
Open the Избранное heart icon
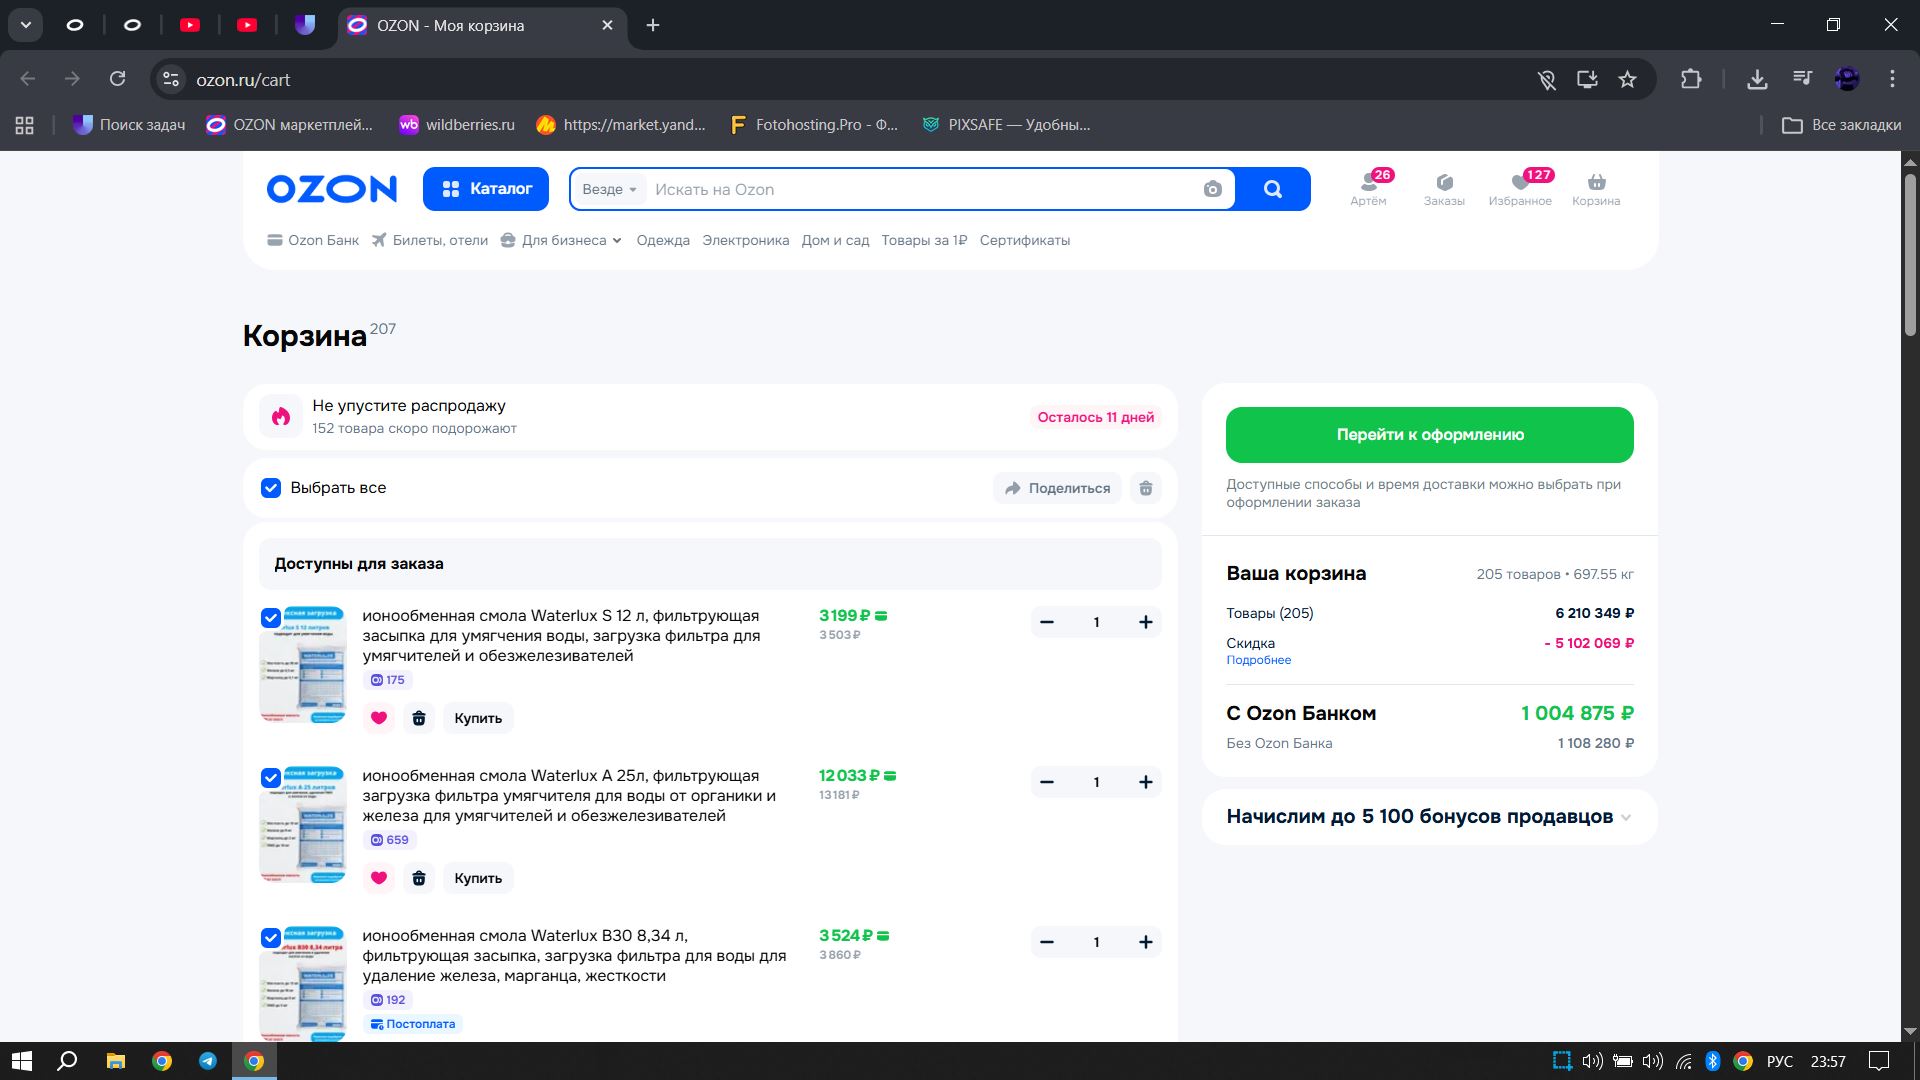(x=1520, y=183)
